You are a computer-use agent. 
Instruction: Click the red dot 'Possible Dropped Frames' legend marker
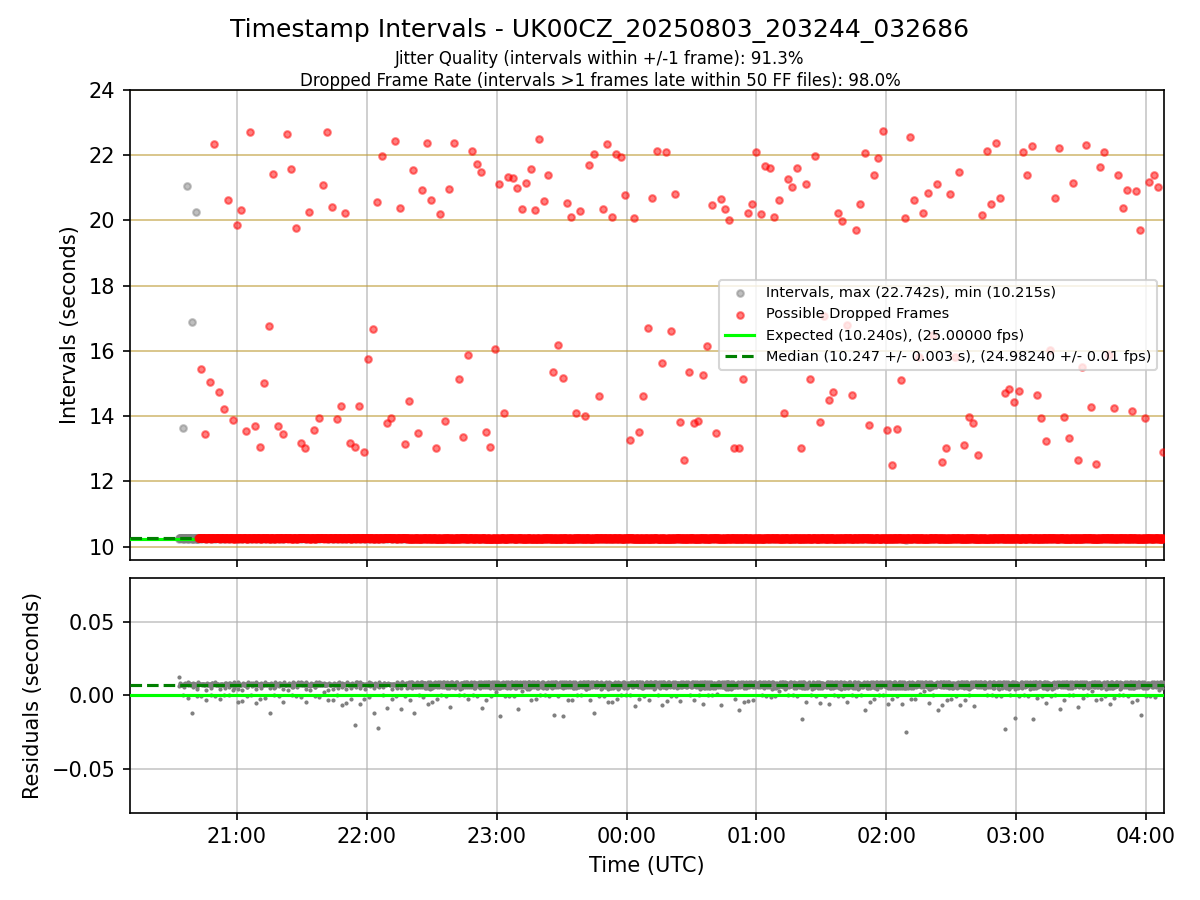pos(740,314)
